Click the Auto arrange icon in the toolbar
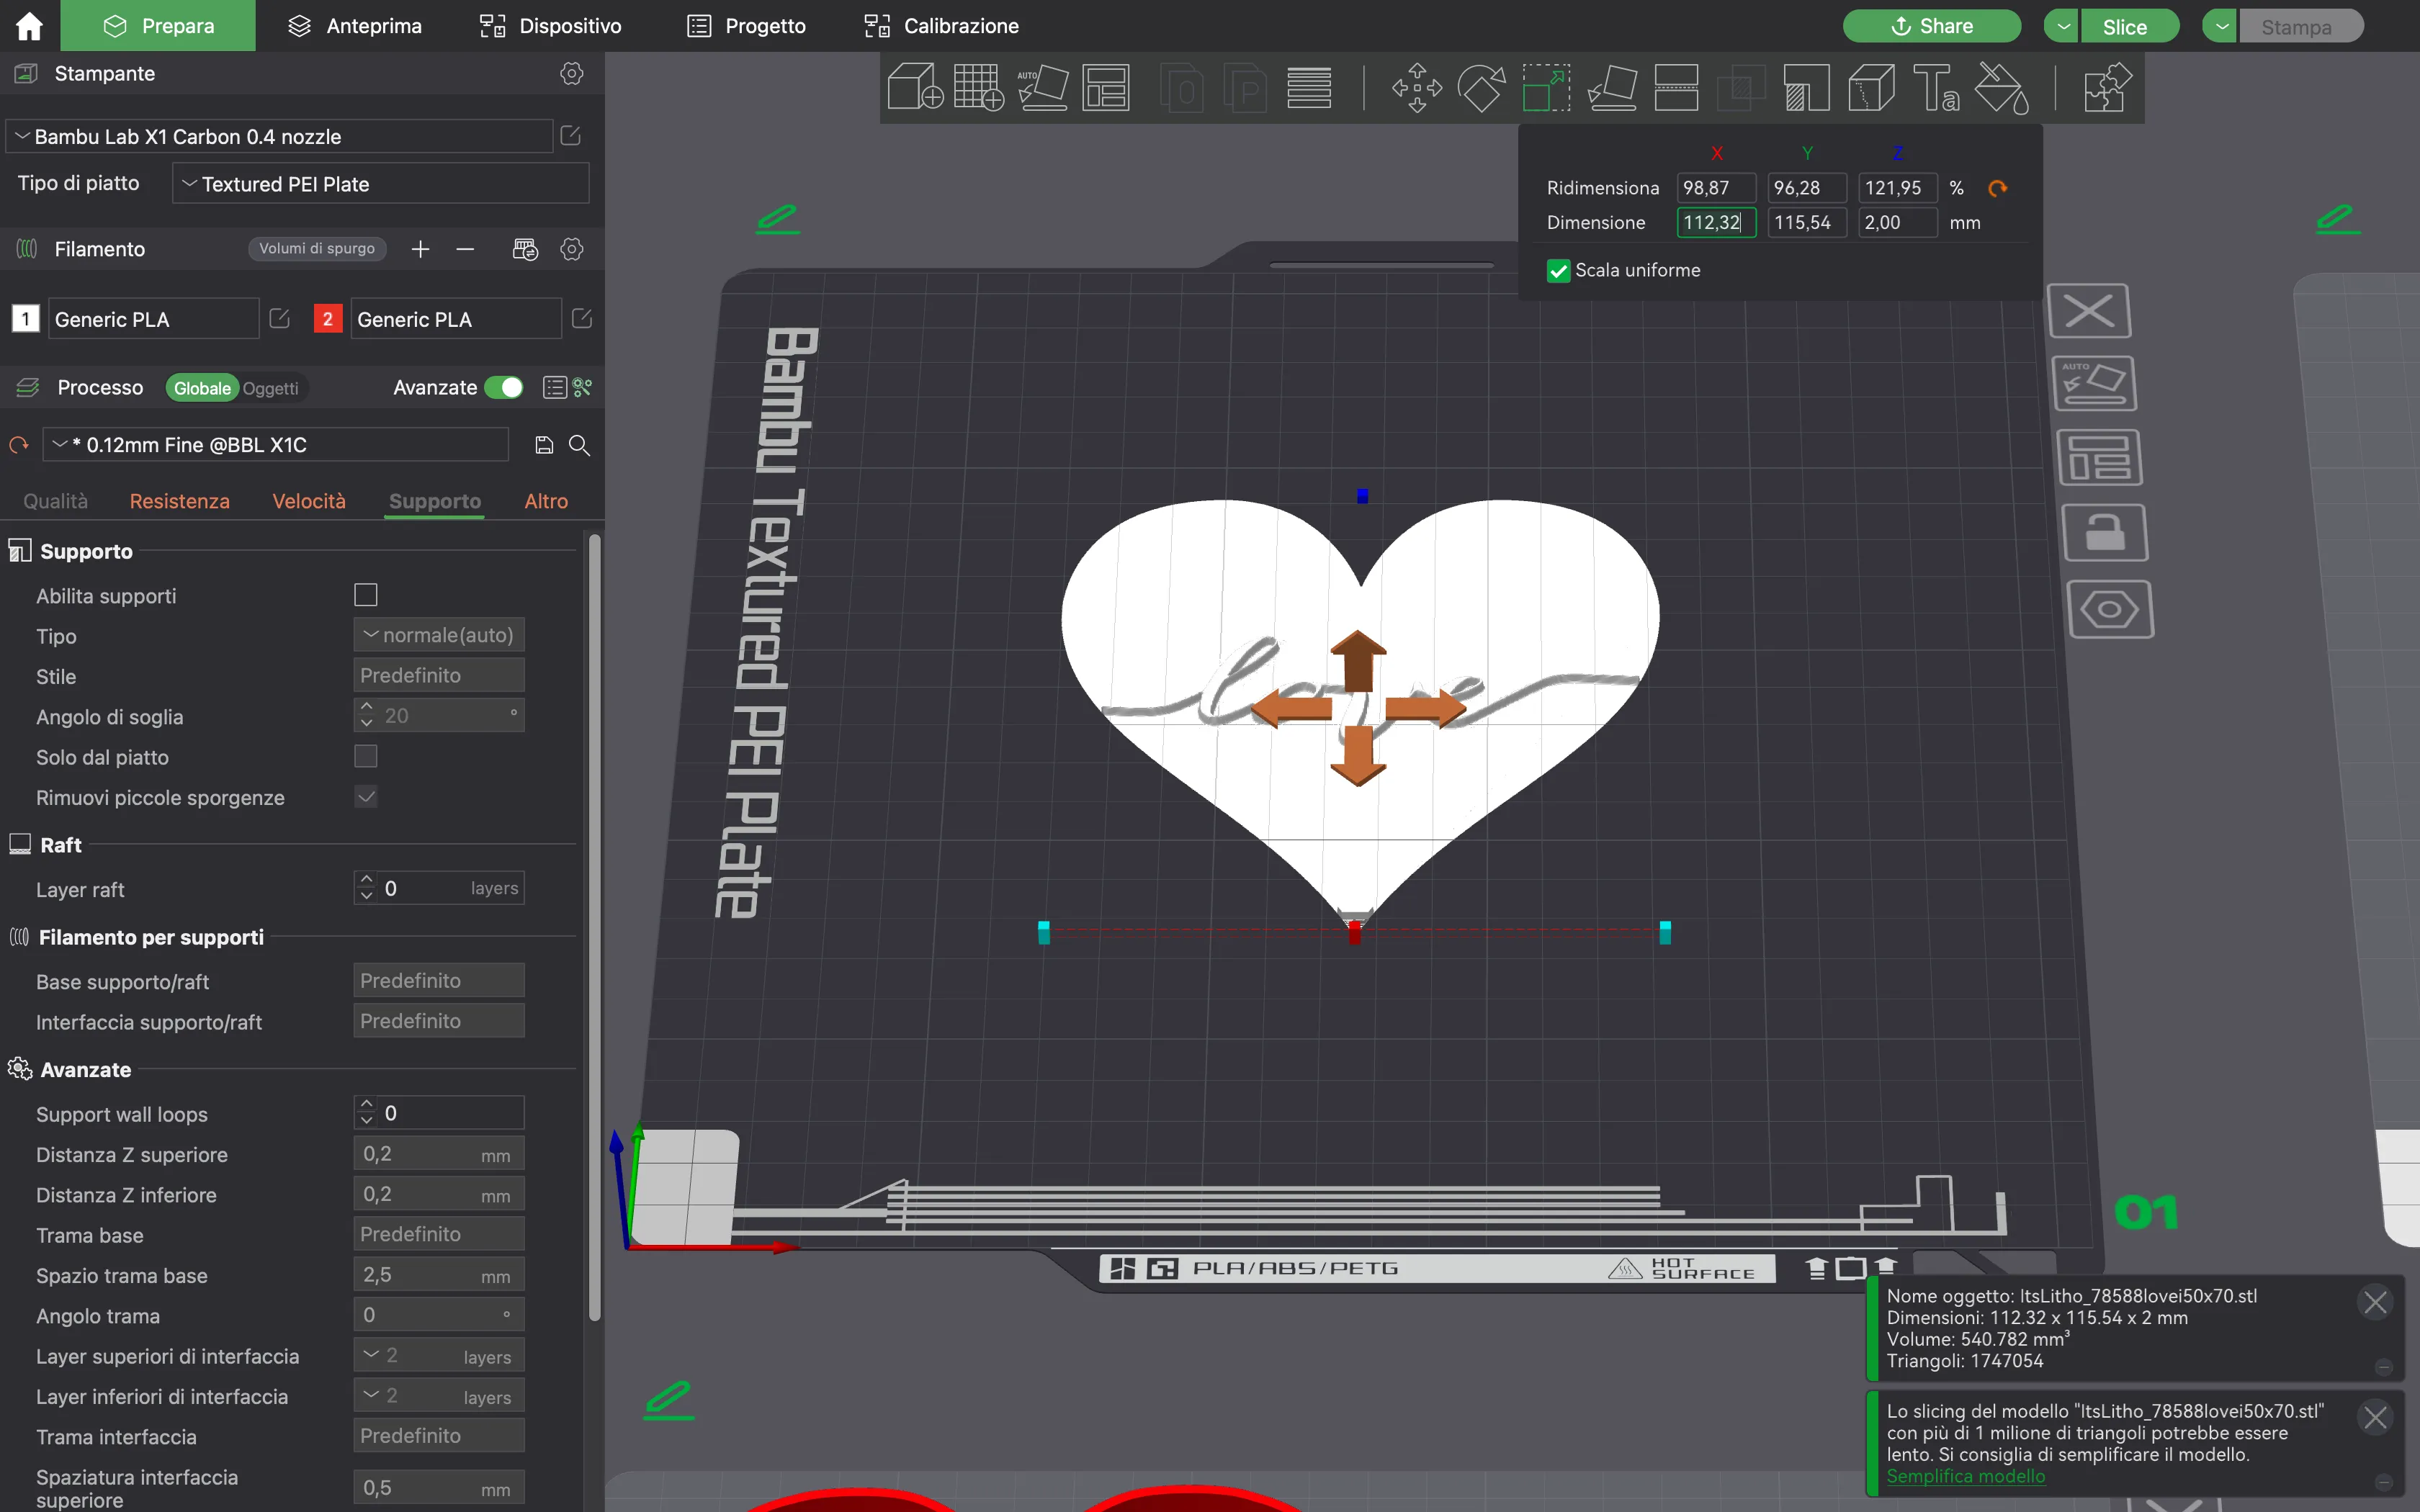 click(1043, 88)
